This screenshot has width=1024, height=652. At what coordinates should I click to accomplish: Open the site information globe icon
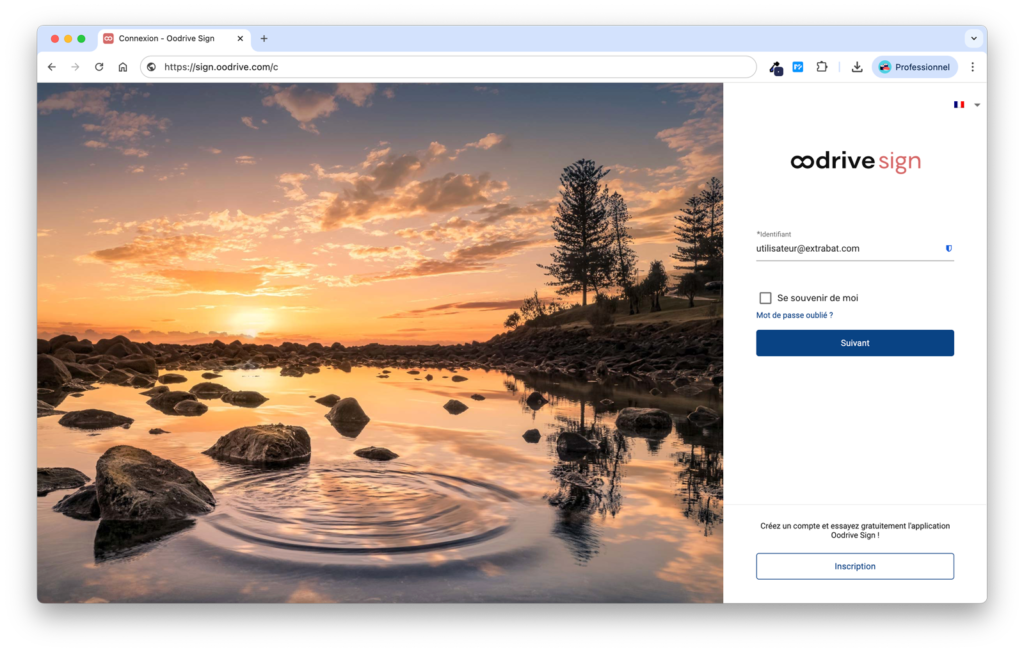pyautogui.click(x=151, y=67)
